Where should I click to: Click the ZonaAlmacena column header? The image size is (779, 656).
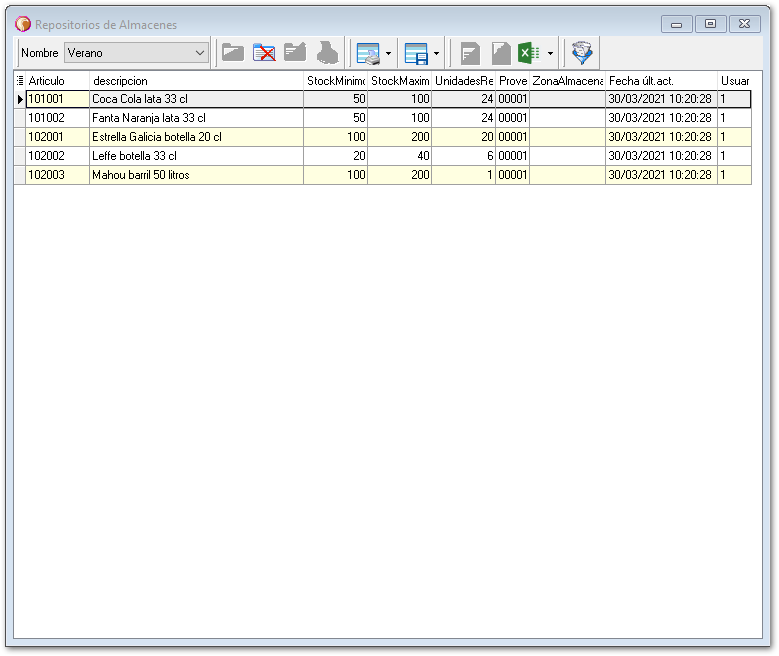pyautogui.click(x=567, y=81)
